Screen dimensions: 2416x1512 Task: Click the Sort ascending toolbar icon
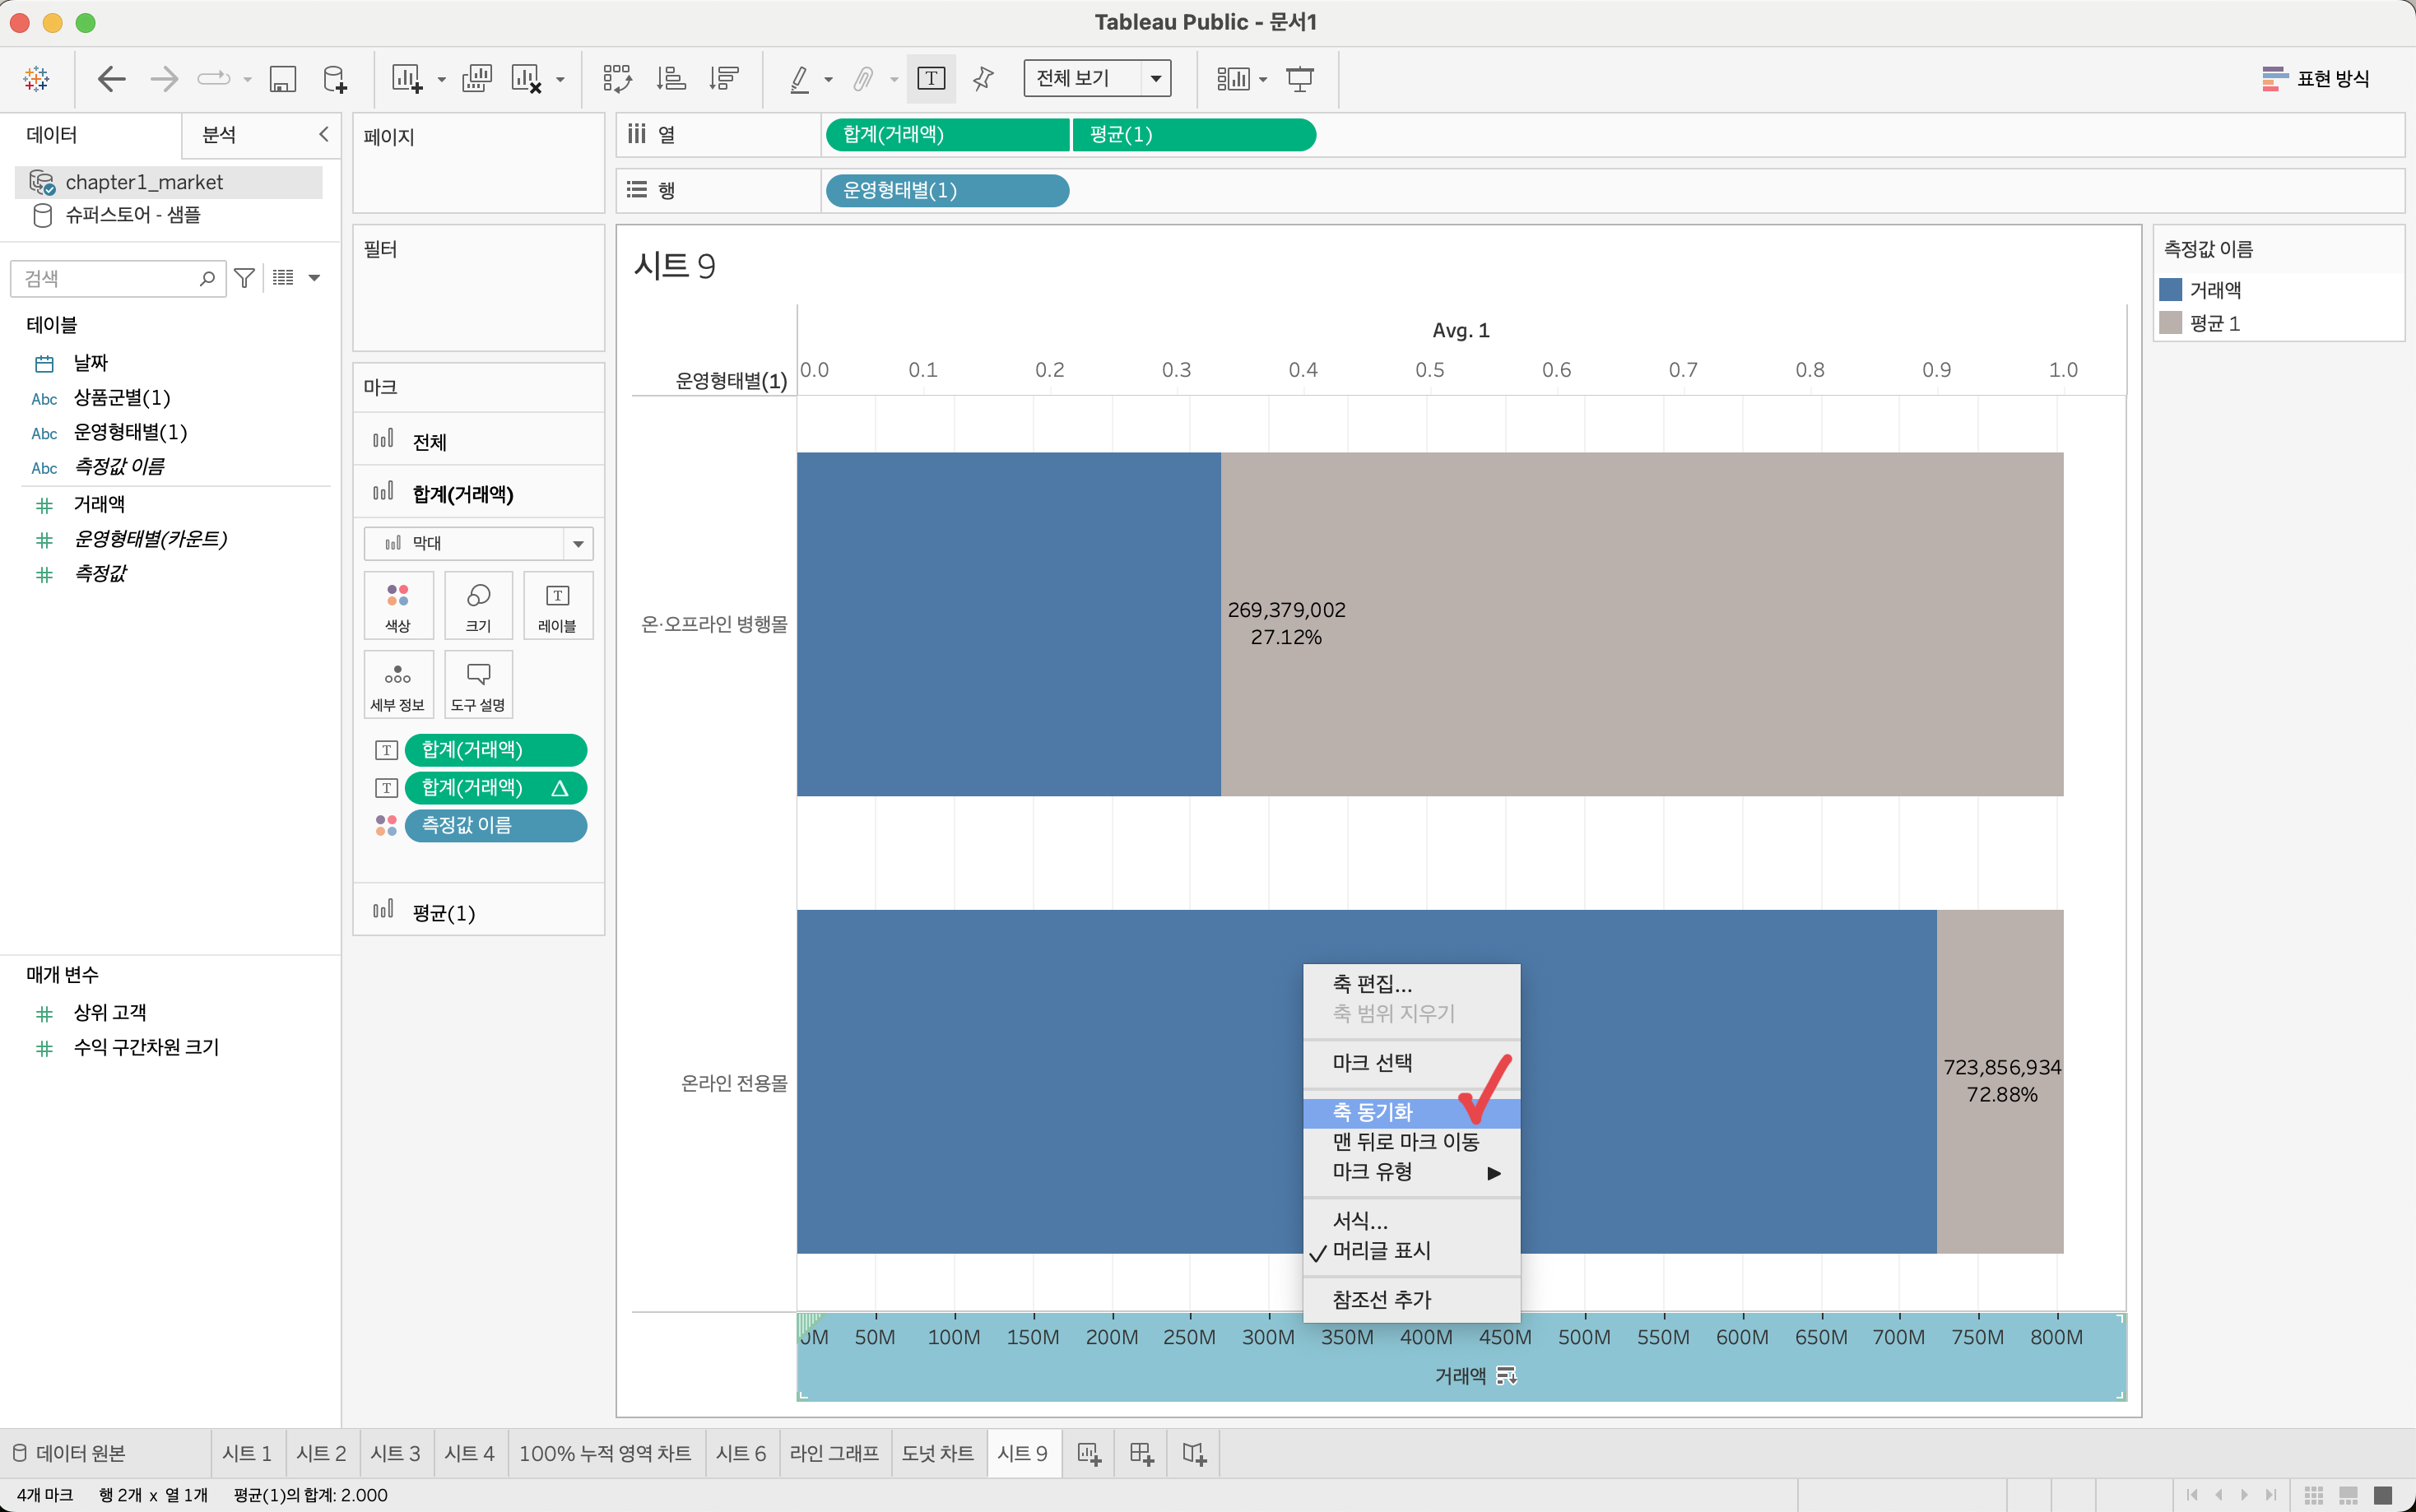(670, 78)
